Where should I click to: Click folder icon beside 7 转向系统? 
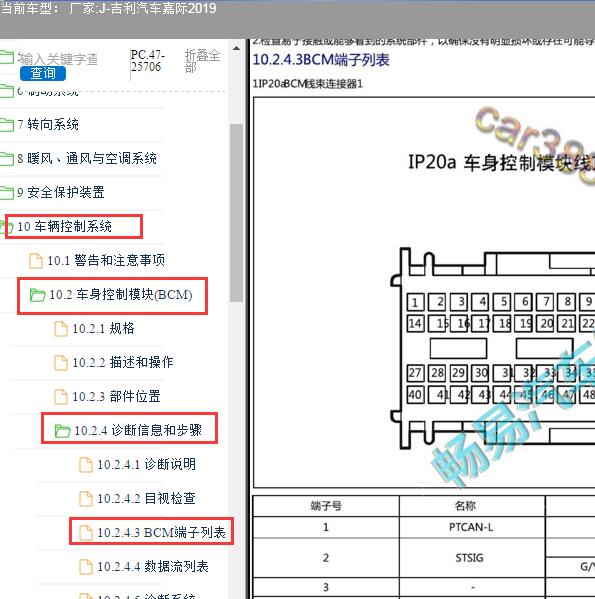pos(6,125)
